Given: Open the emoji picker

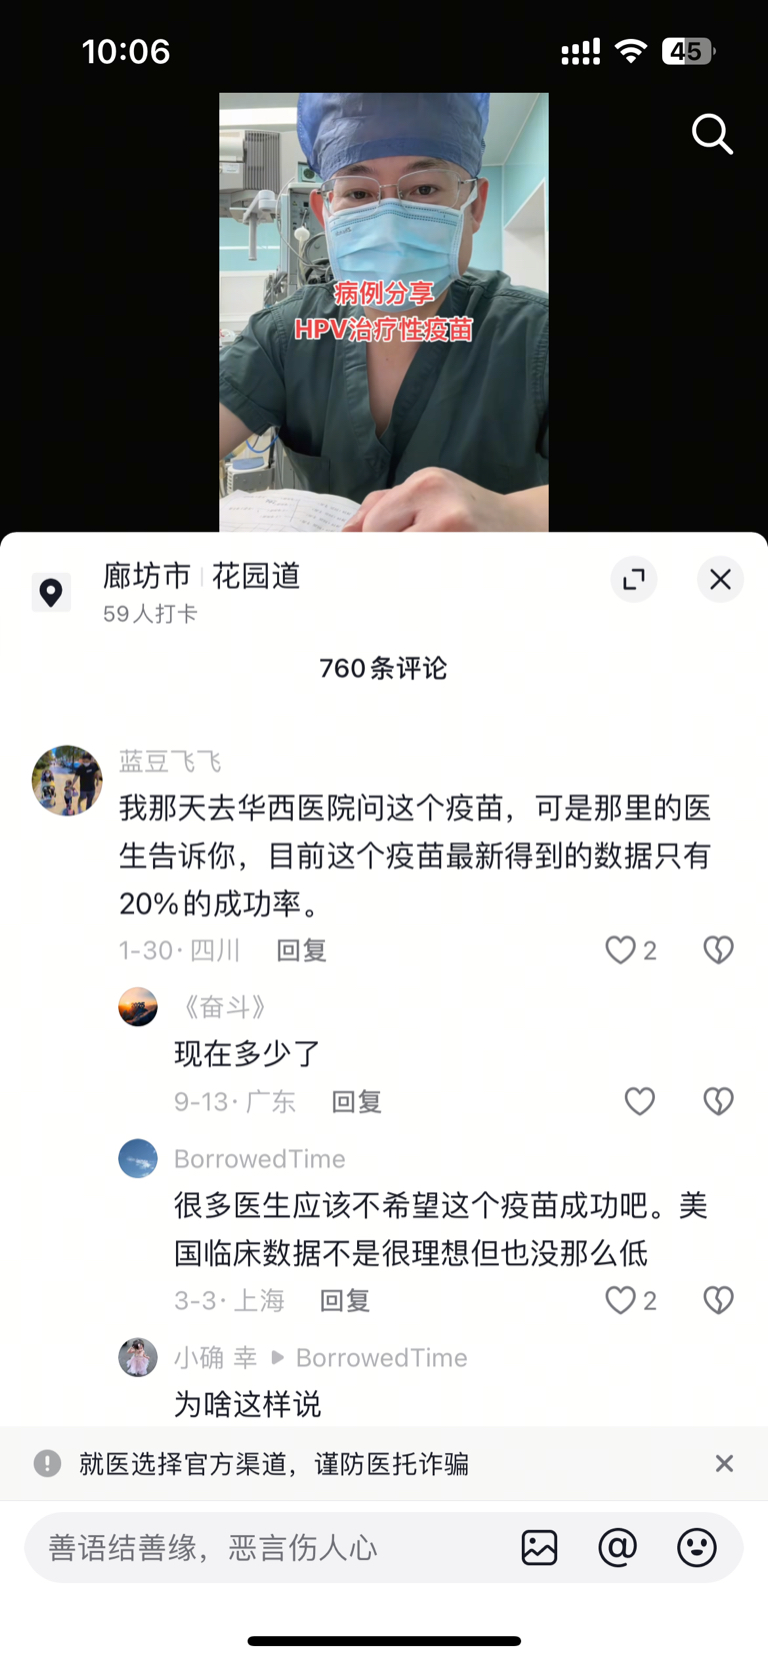Looking at the screenshot, I should pyautogui.click(x=696, y=1547).
